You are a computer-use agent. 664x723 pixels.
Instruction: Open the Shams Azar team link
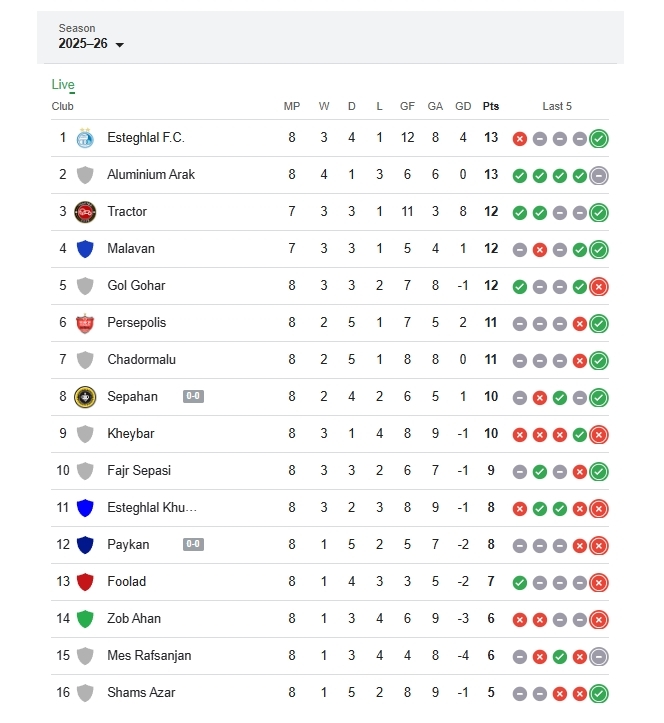(x=141, y=693)
